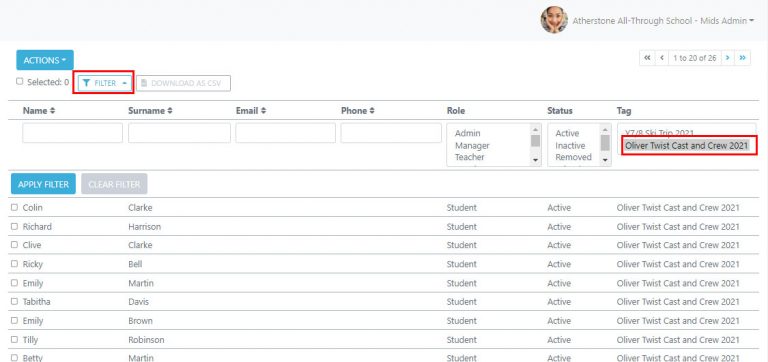The height and width of the screenshot is (362, 768).
Task: Tick the checkbox for Clive Clarke
Action: [x=14, y=245]
